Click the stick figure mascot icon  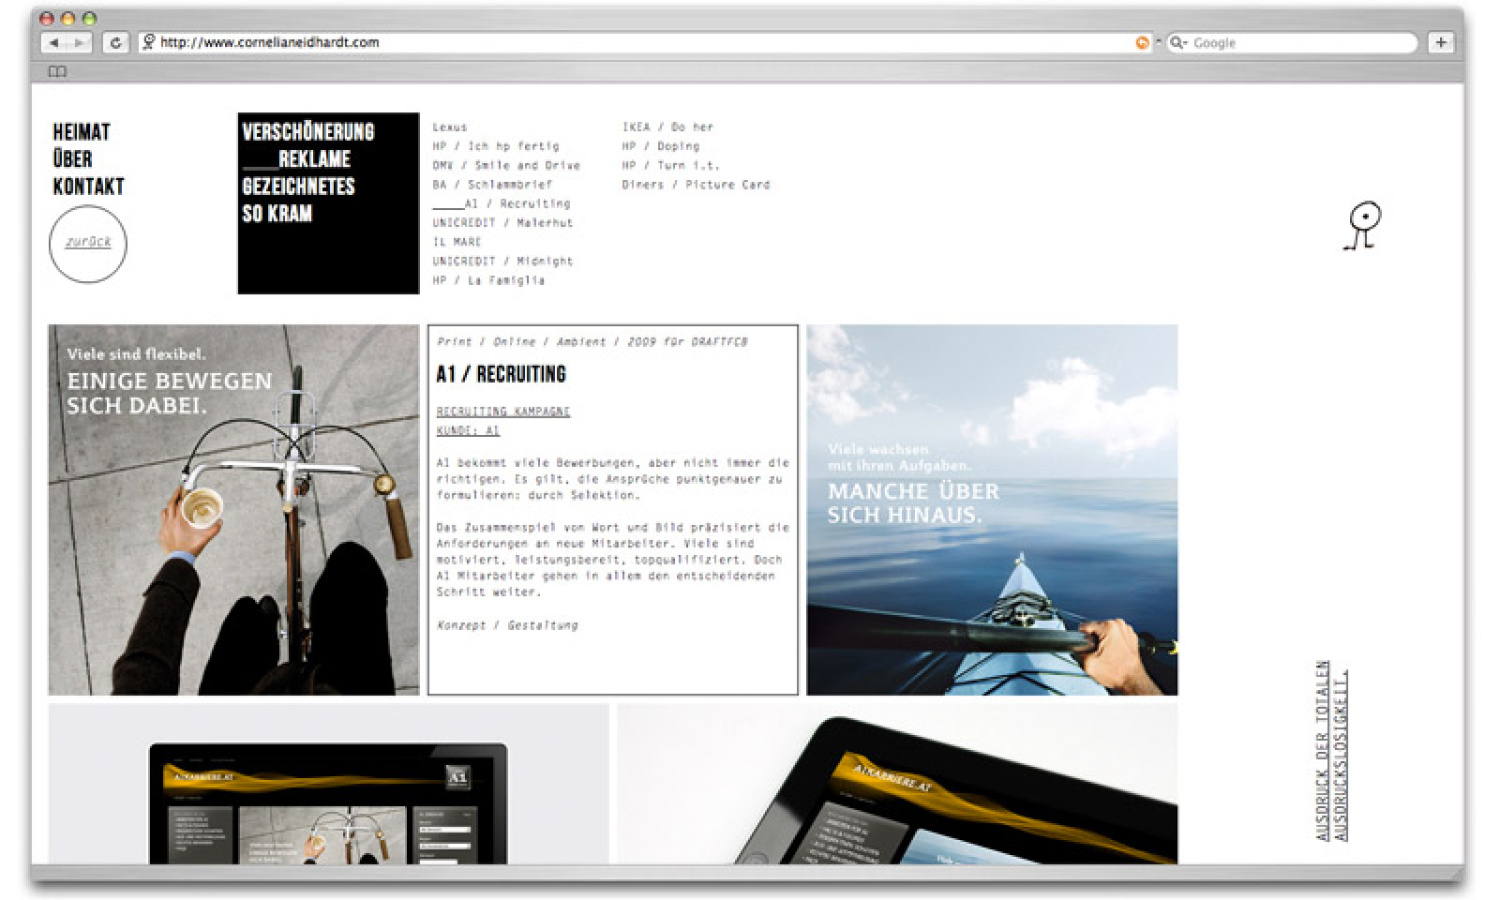1366,228
